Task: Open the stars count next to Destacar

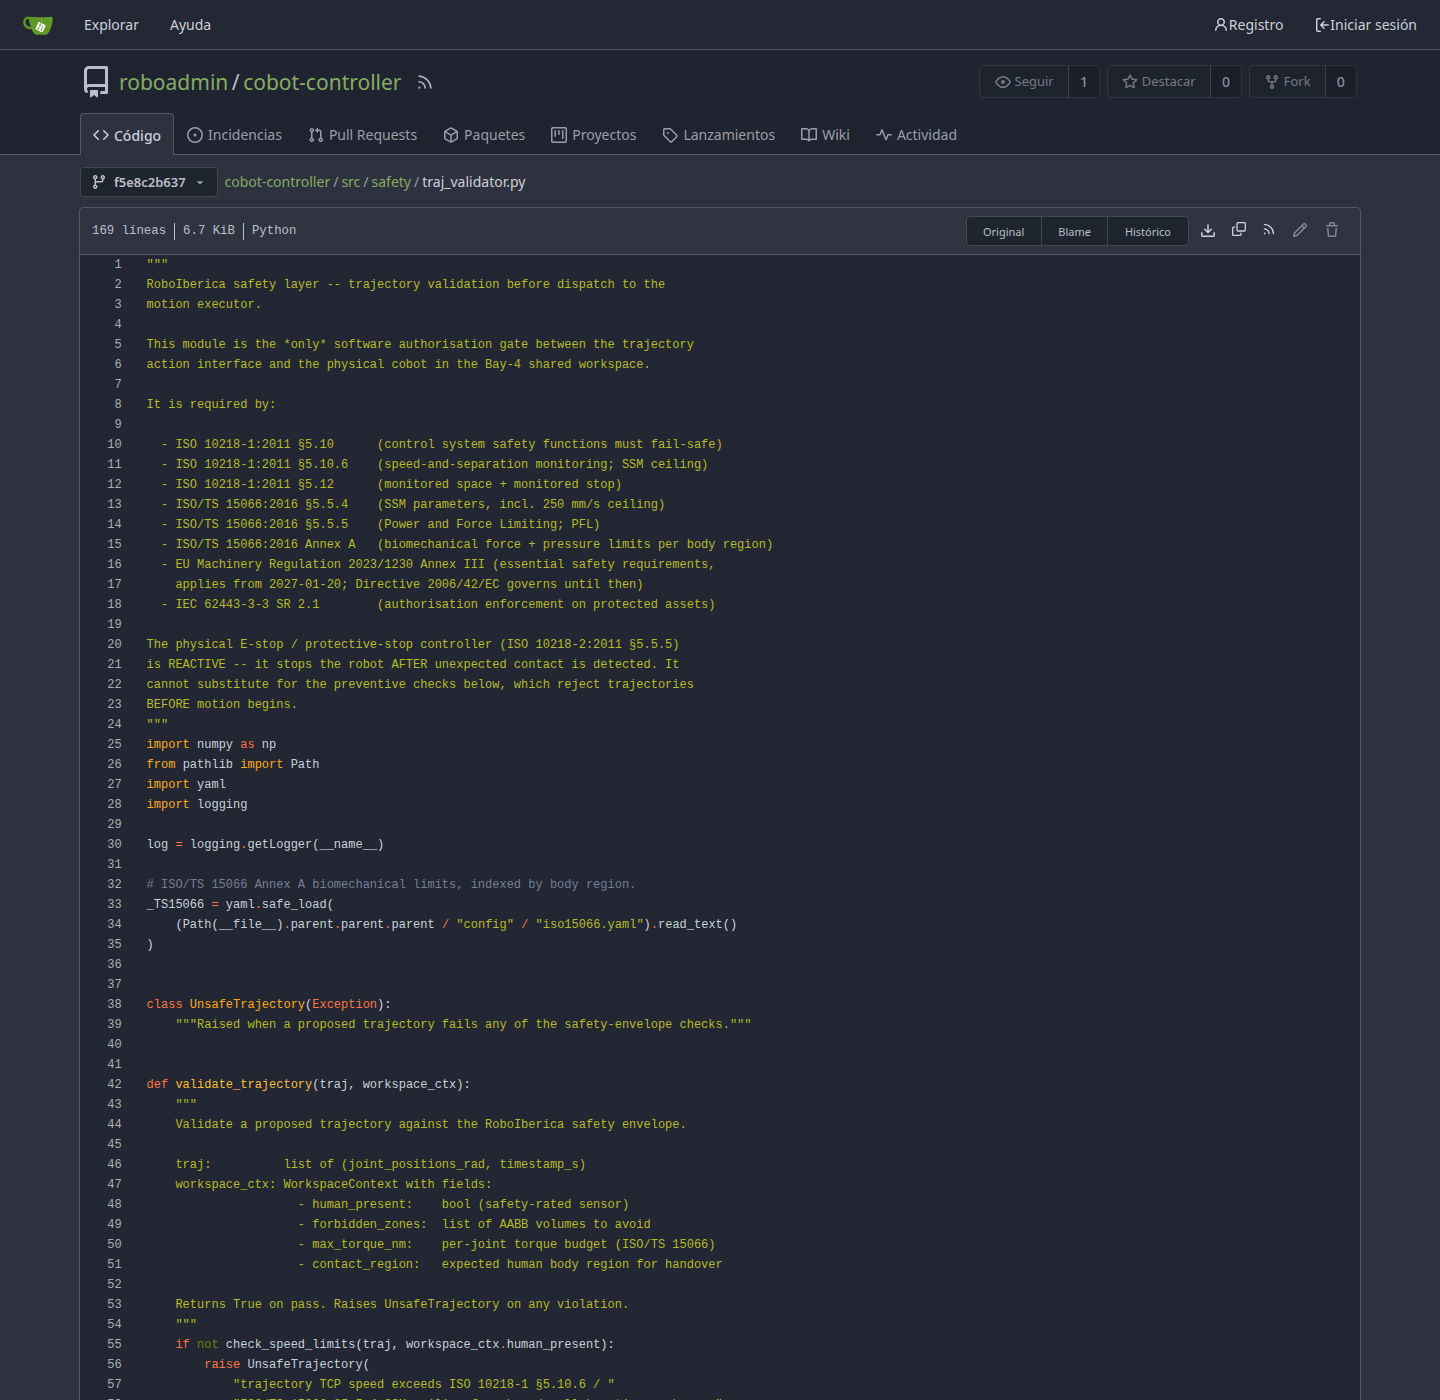Action: (x=1226, y=82)
